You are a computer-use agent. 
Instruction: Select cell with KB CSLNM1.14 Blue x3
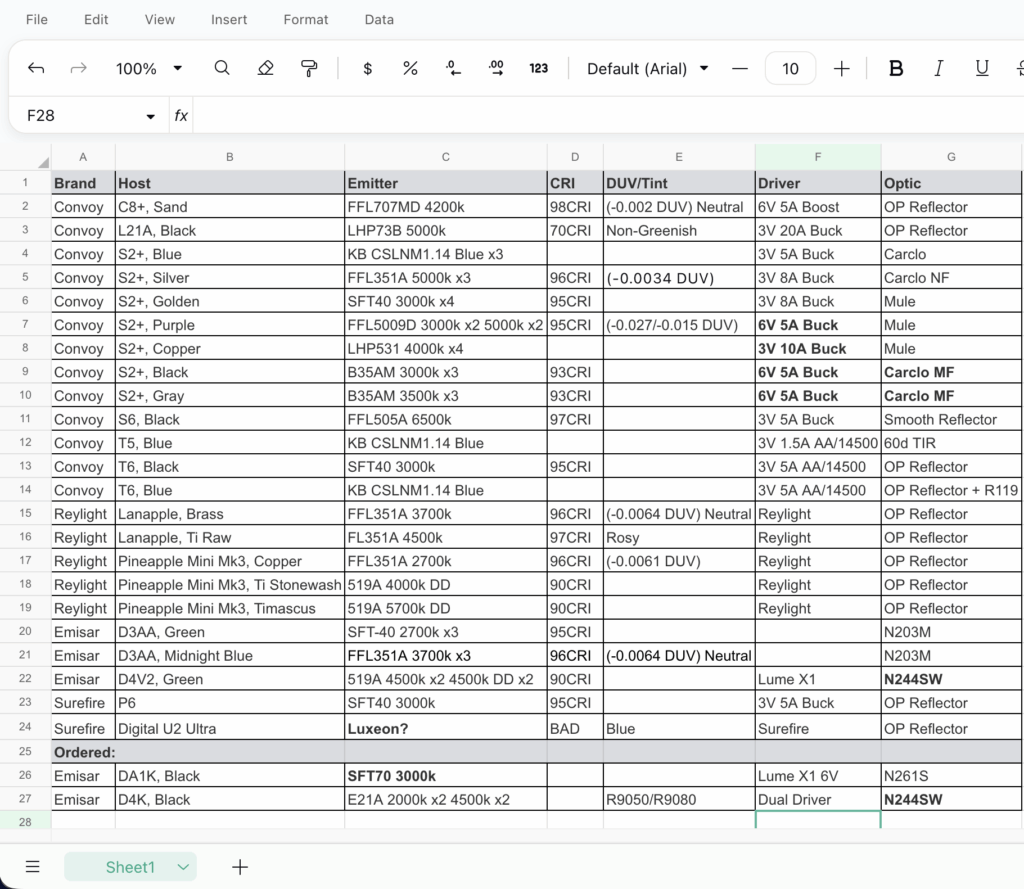[x=445, y=253]
